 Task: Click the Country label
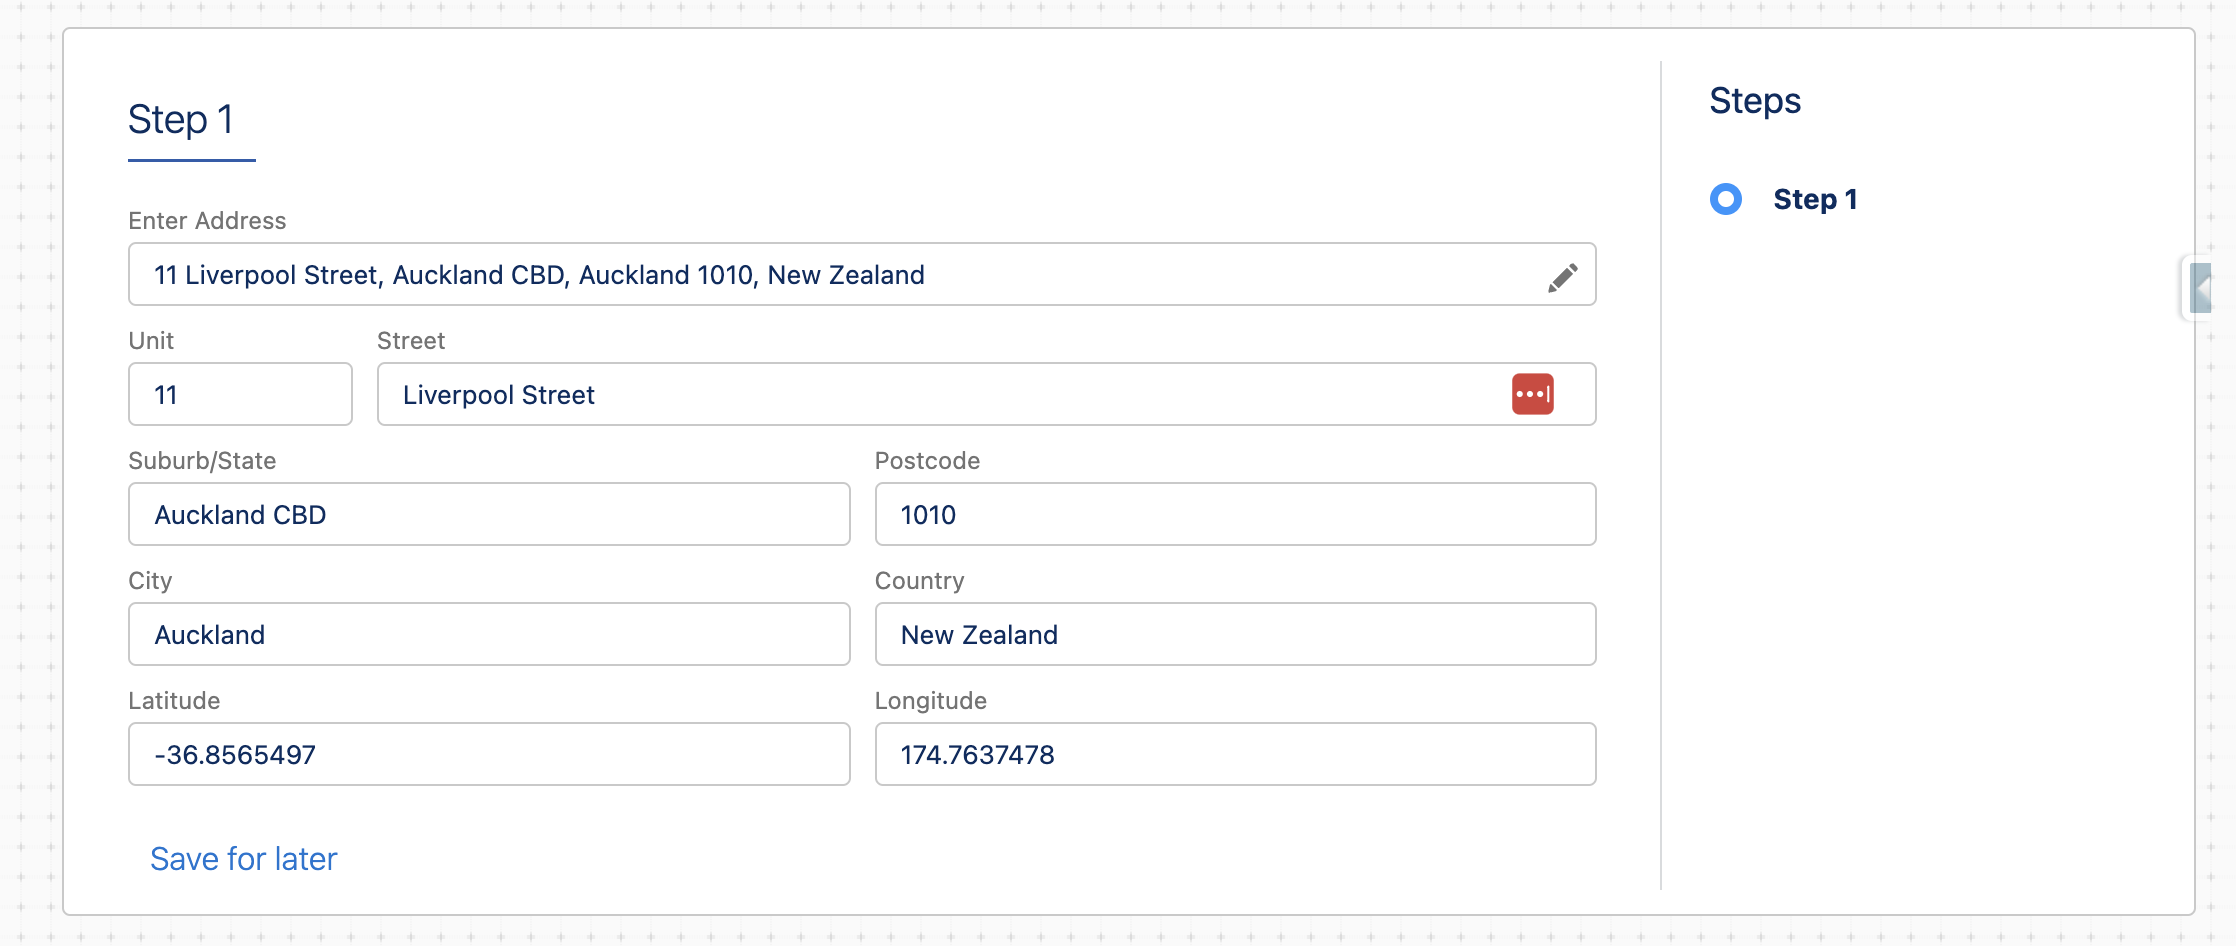click(x=919, y=581)
